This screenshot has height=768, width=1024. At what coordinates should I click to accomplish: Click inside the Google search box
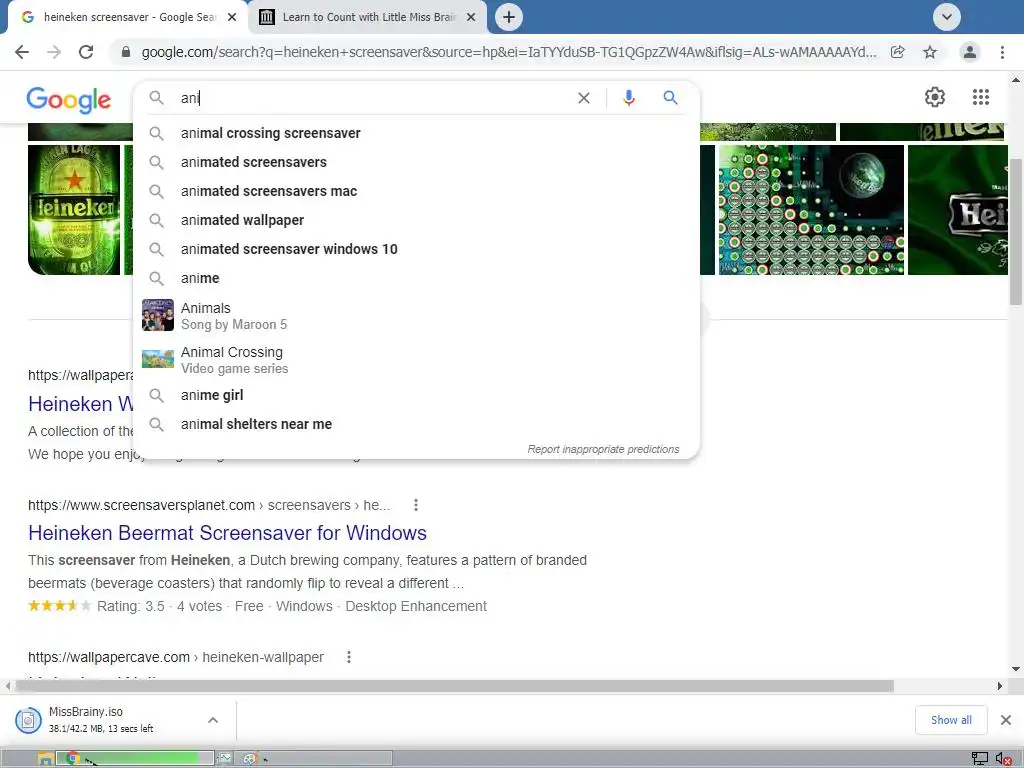pos(372,98)
